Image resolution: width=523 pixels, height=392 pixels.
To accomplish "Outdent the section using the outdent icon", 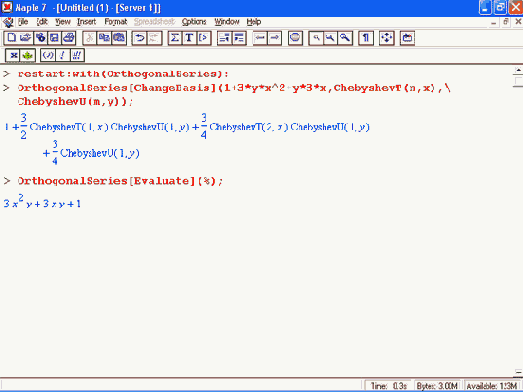I will tap(224, 38).
